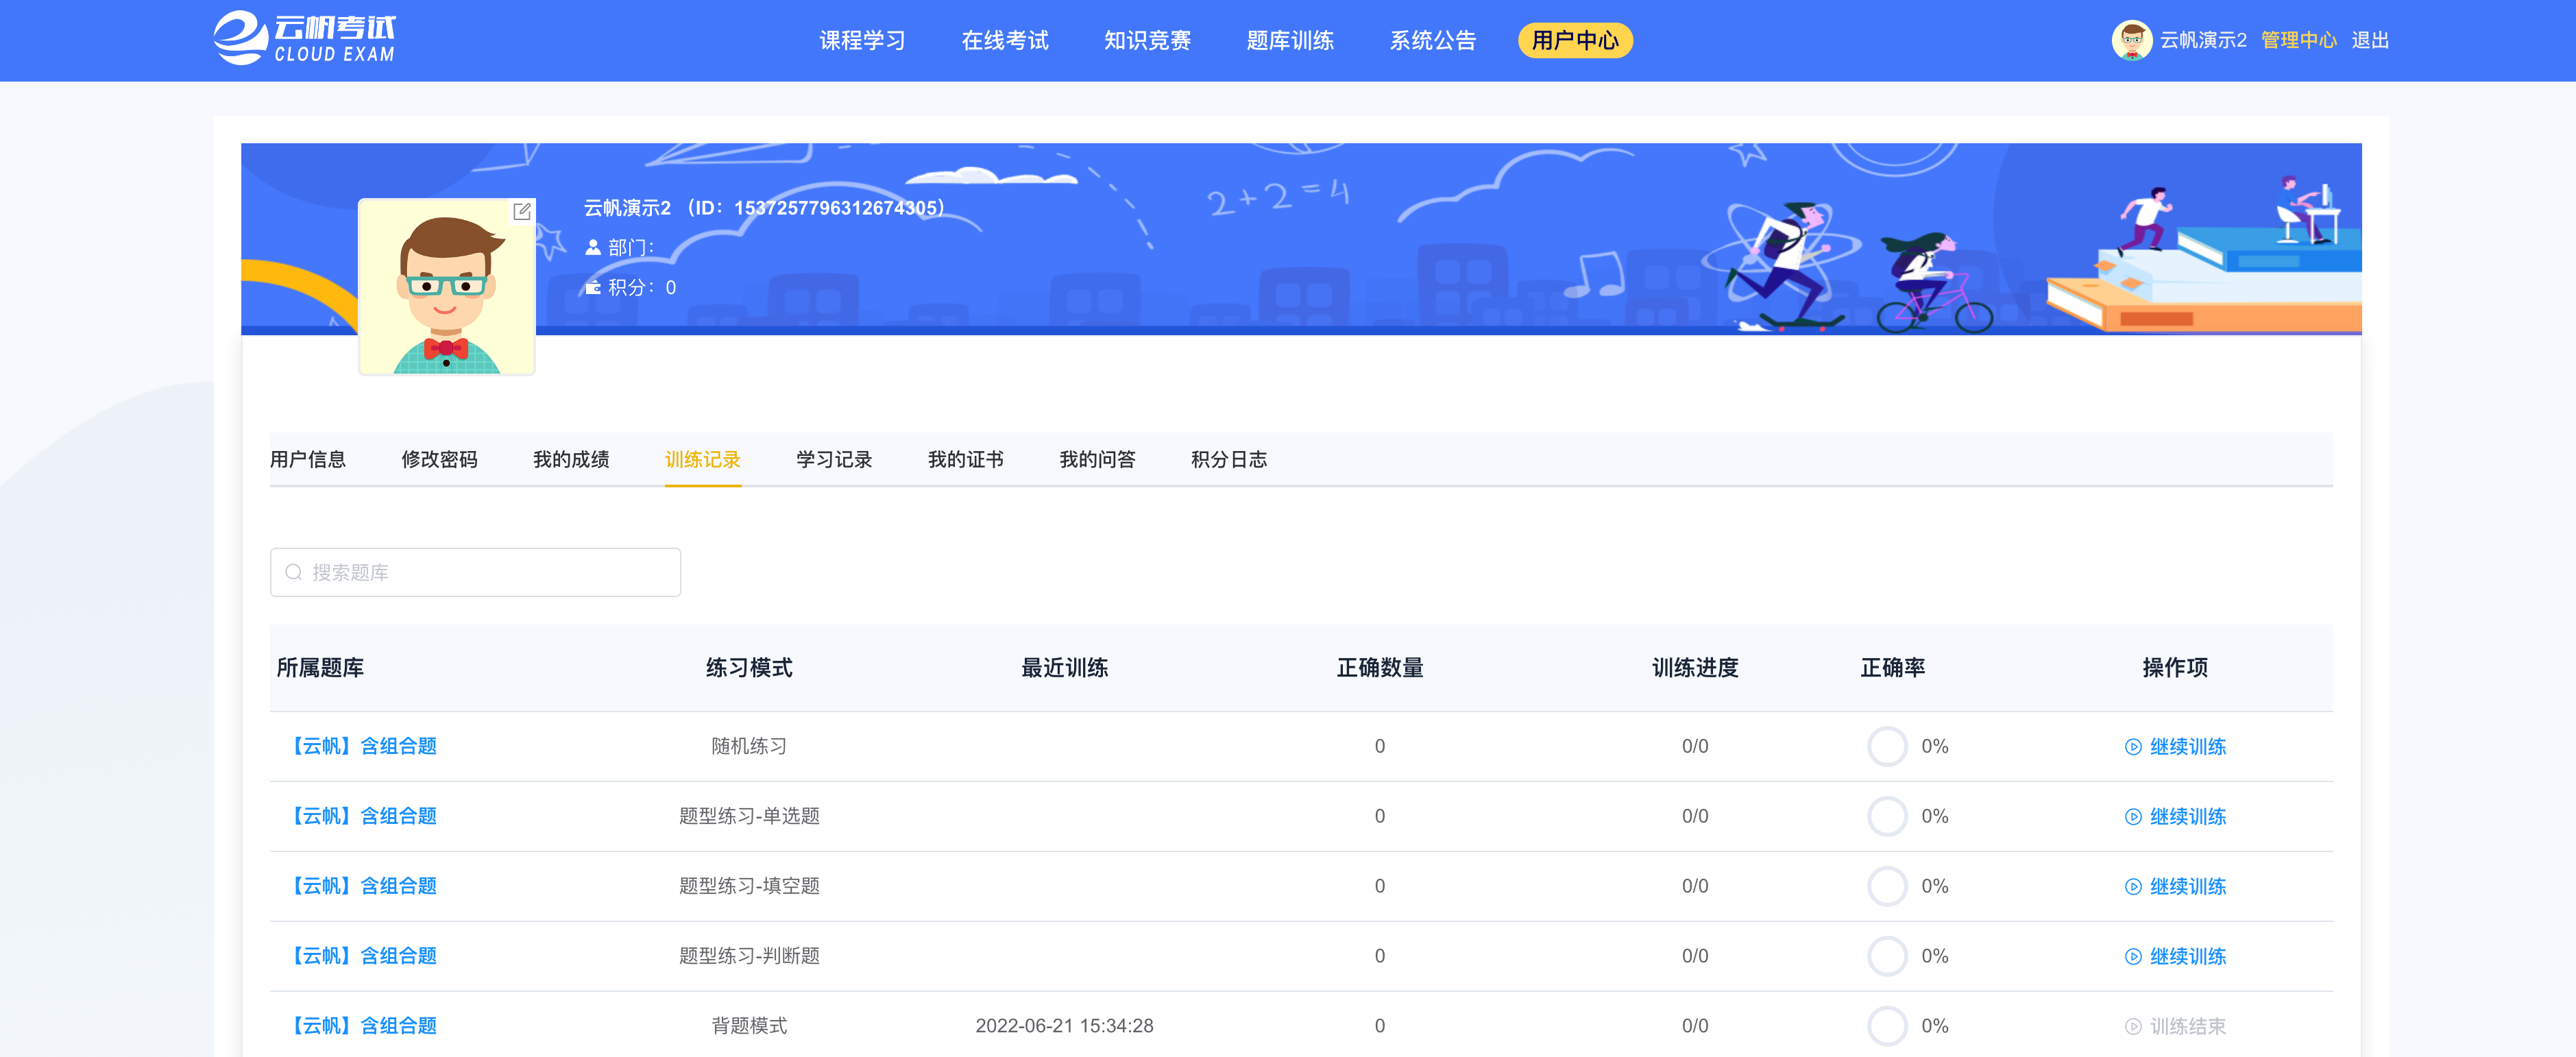Click the 云帆演示2 username in header

2203,40
